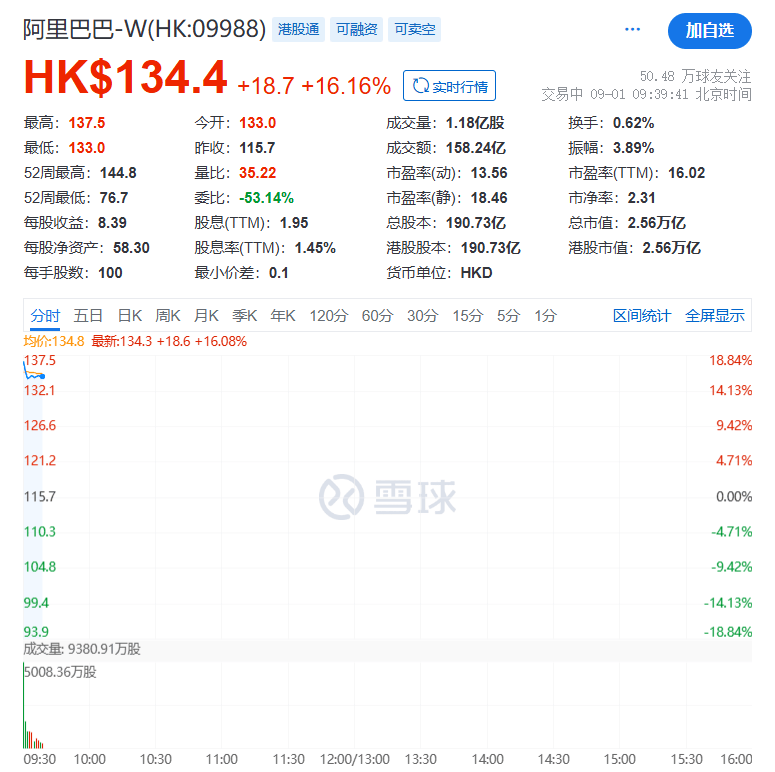
Task: Click the trading status timestamp 09-01 09:39:41
Action: [x=639, y=94]
